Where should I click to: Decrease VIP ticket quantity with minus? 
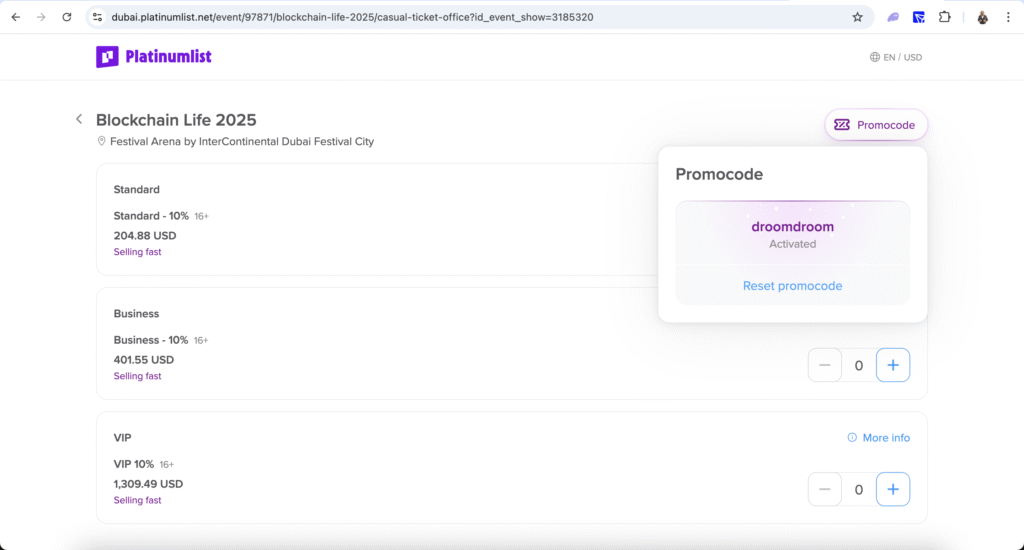coord(825,489)
